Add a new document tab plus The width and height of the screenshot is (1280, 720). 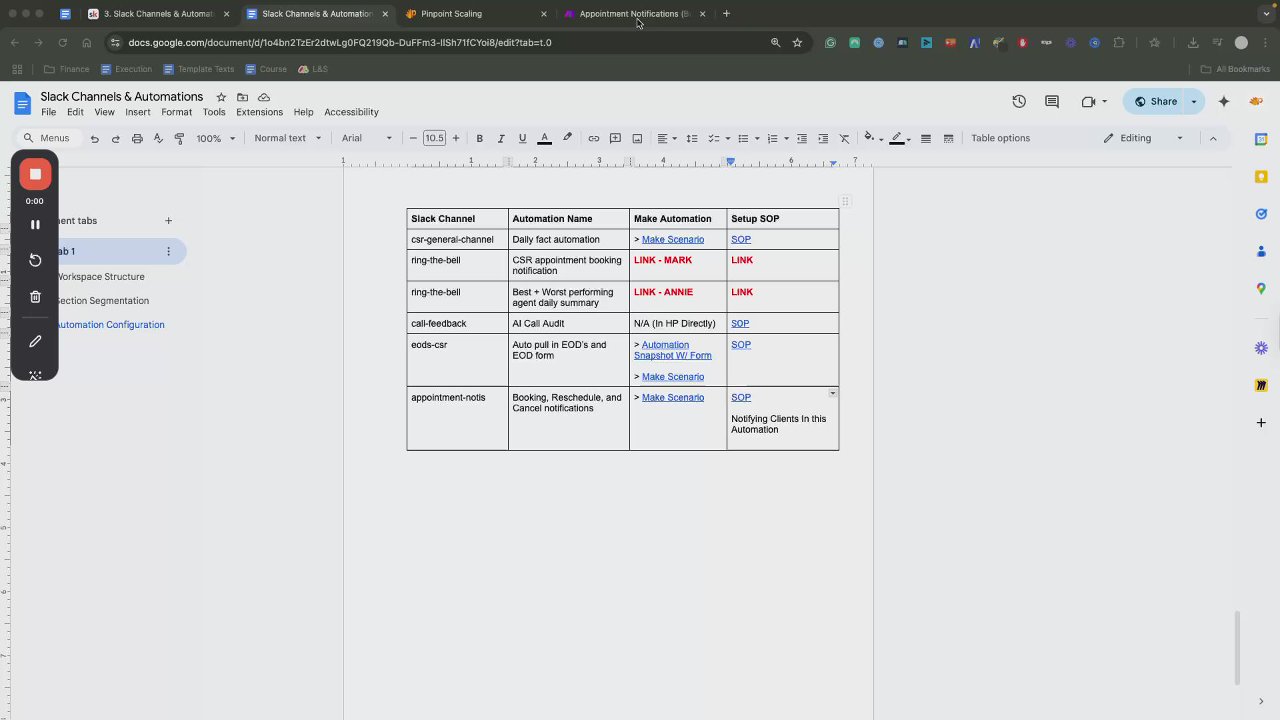pos(168,221)
